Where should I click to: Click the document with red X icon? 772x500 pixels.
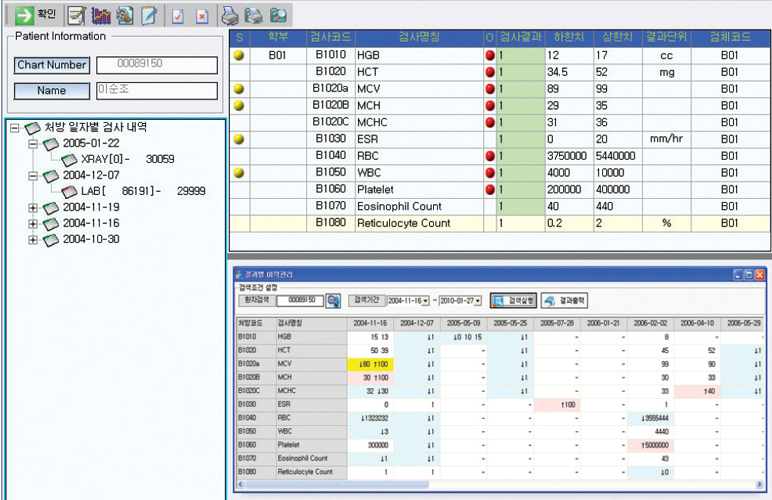(x=202, y=16)
